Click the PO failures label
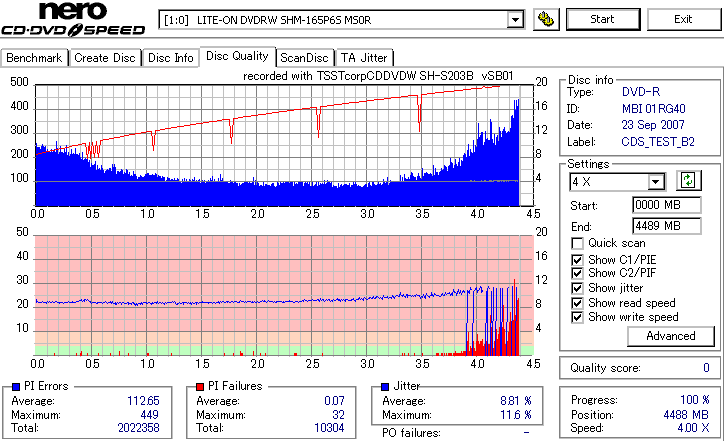The width and height of the screenshot is (724, 441). pos(411,433)
